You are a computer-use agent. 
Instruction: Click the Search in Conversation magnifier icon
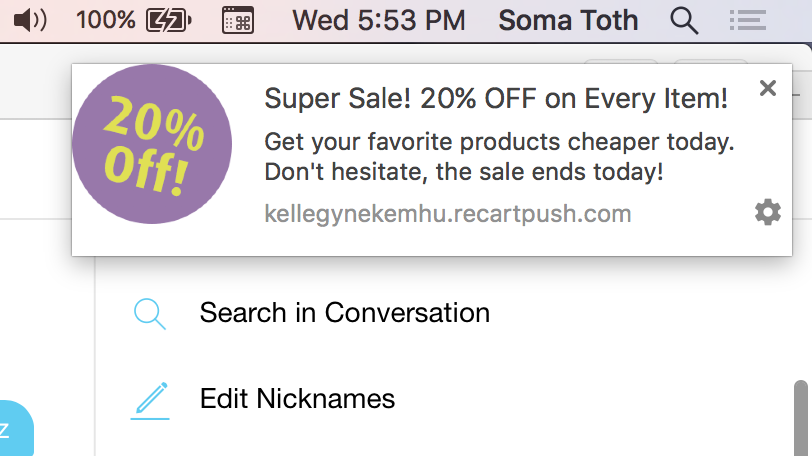pos(150,314)
